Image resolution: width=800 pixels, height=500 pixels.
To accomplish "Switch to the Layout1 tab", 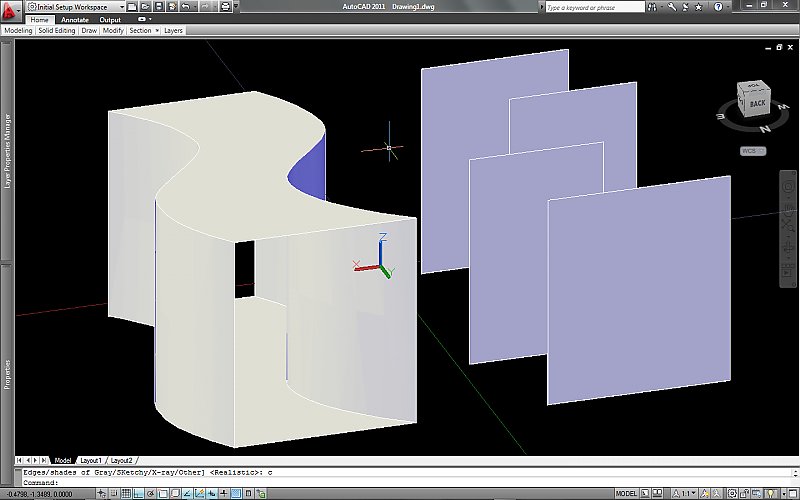I will 92,460.
